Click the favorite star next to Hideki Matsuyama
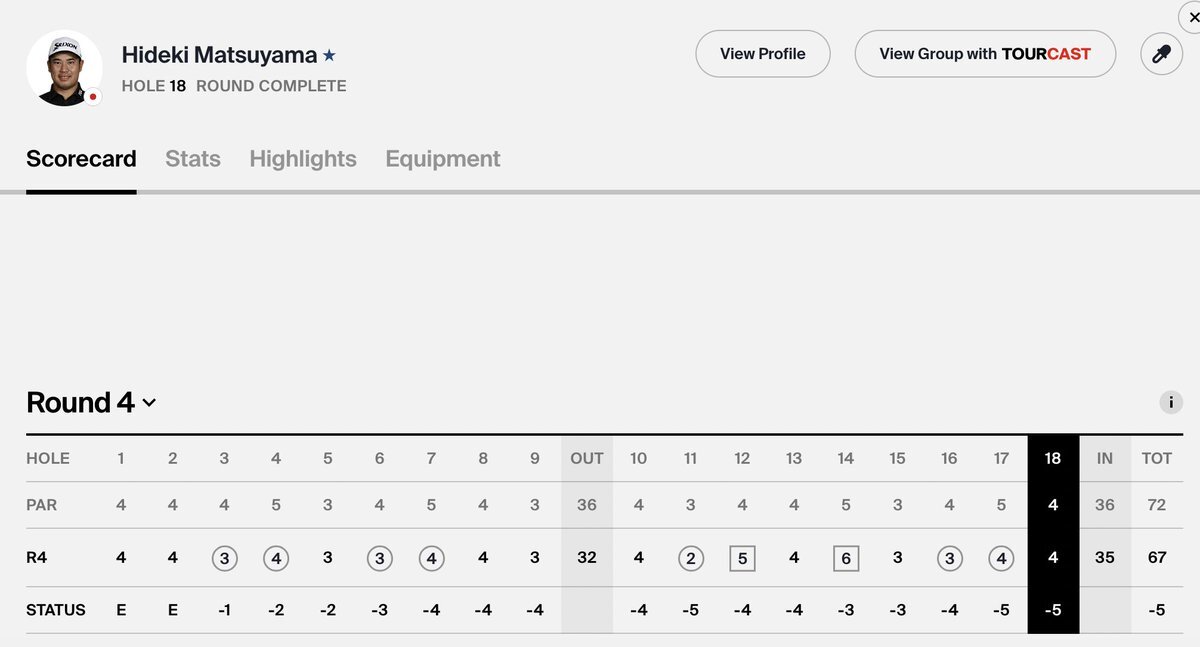The image size is (1200, 647). 329,56
